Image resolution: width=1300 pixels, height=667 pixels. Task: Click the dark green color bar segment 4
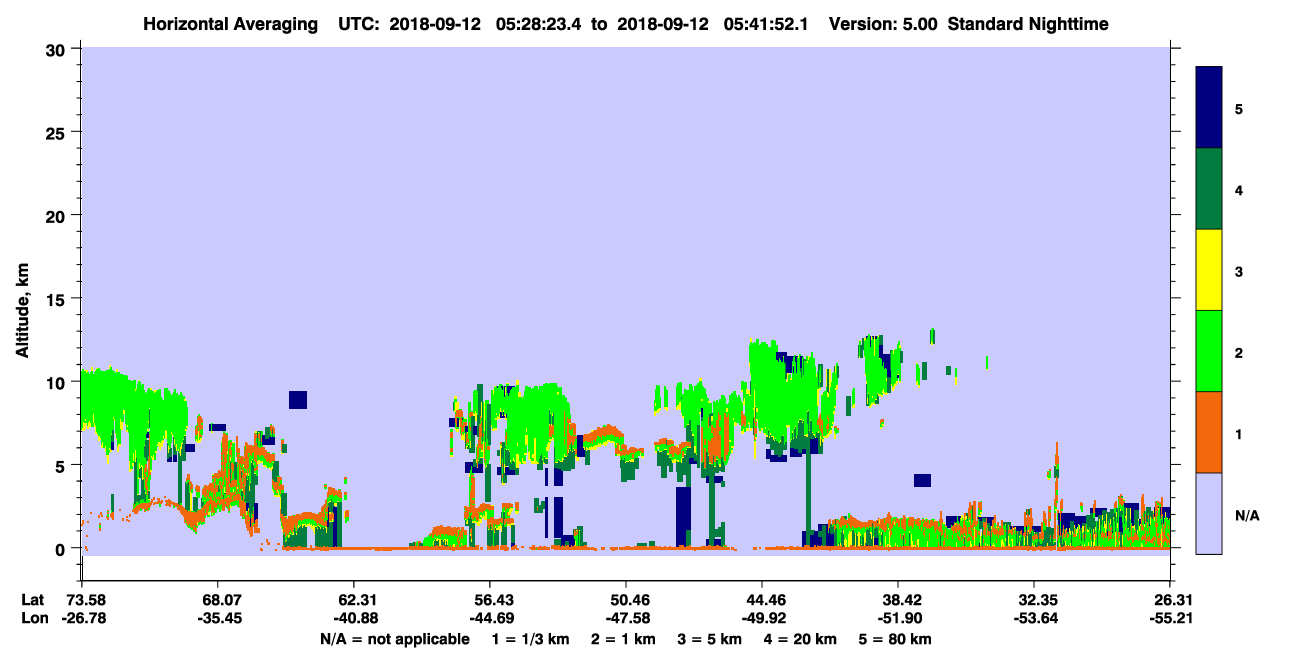coord(1209,189)
